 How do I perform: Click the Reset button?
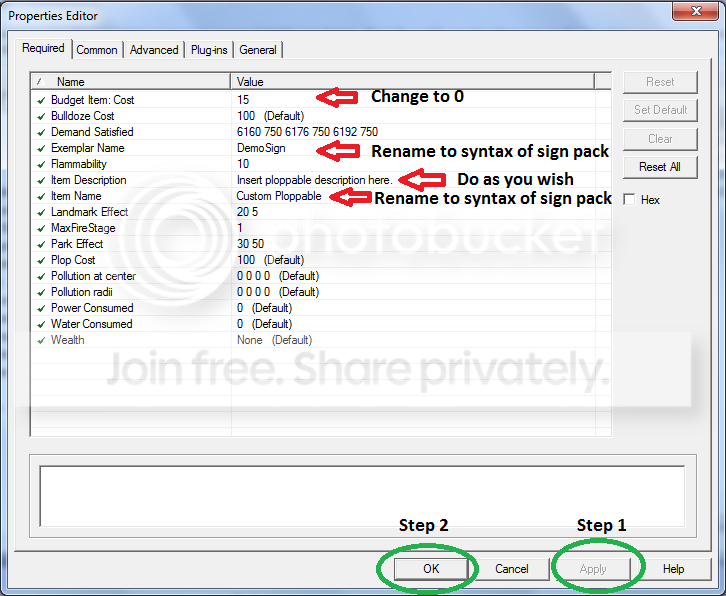[660, 82]
